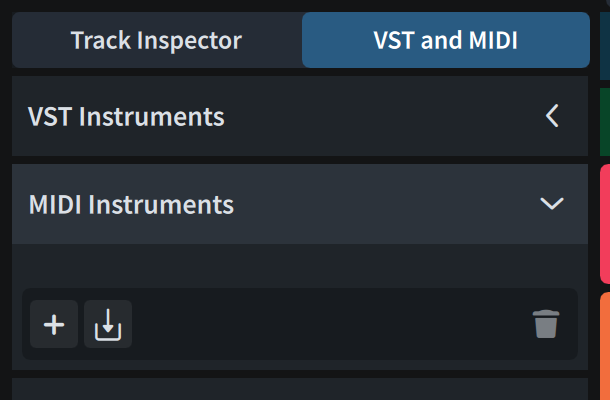Click the empty MIDI instrument list area

click(x=300, y=266)
